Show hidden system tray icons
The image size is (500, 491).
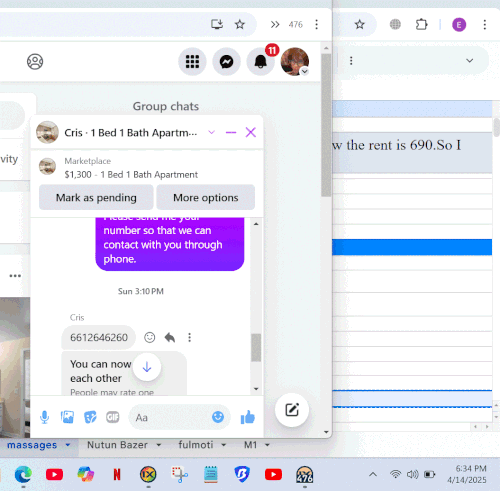click(373, 474)
